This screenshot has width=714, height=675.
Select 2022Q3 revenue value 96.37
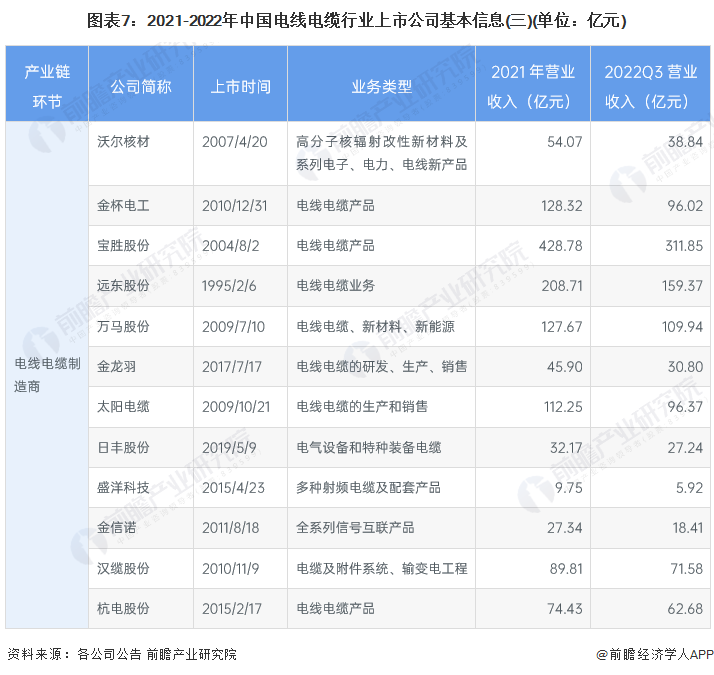[x=685, y=407]
